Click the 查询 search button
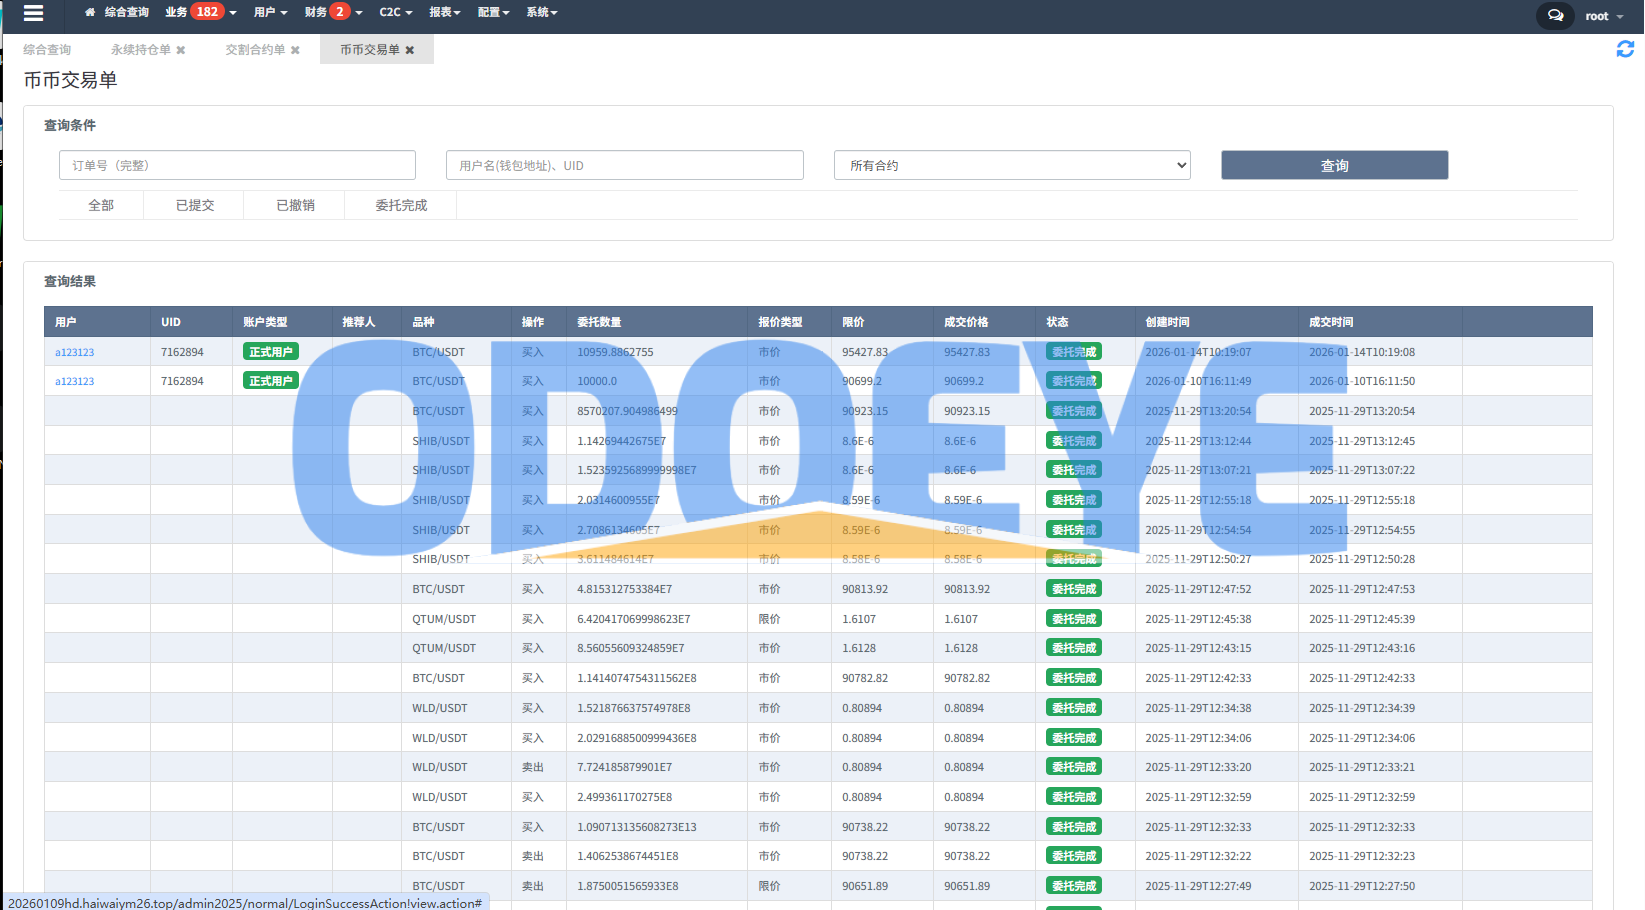 click(1334, 165)
